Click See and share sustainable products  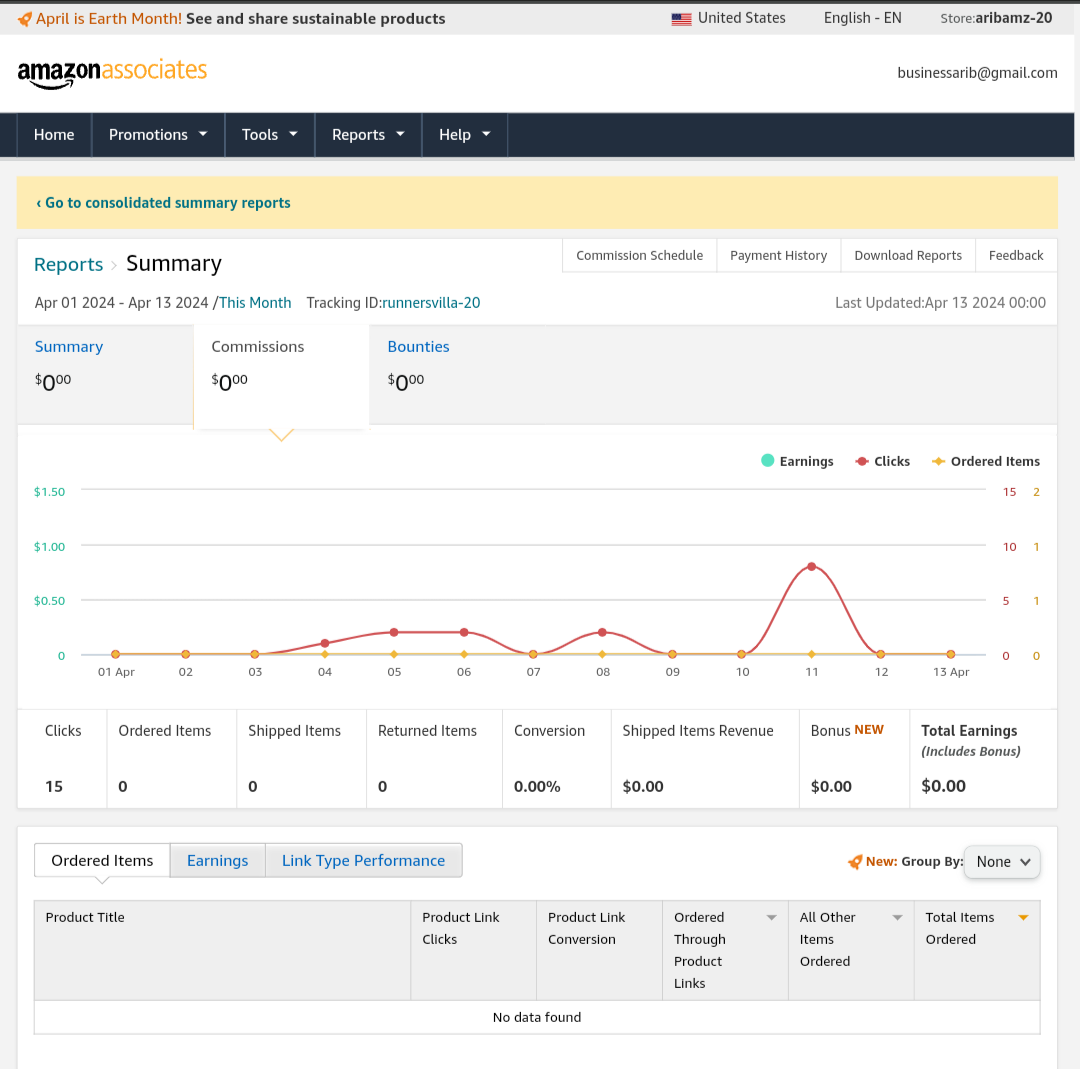315,19
